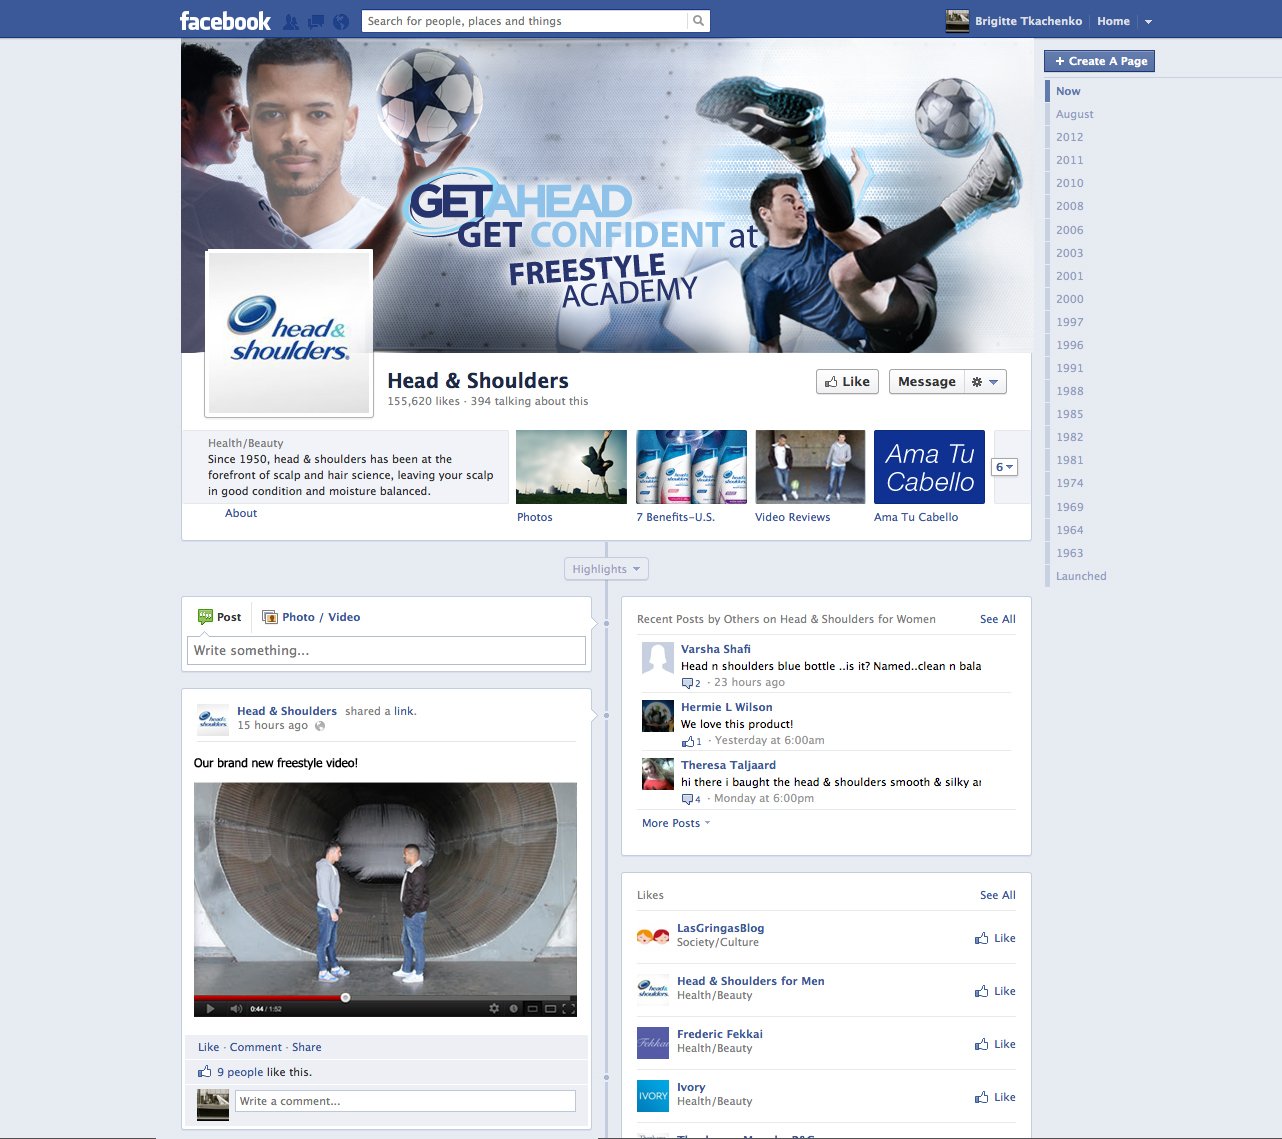Like the Ivory page
1282x1139 pixels.
click(995, 1097)
